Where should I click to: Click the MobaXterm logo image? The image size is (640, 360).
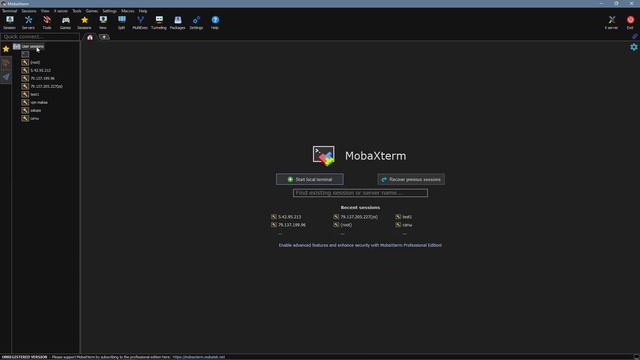point(324,156)
